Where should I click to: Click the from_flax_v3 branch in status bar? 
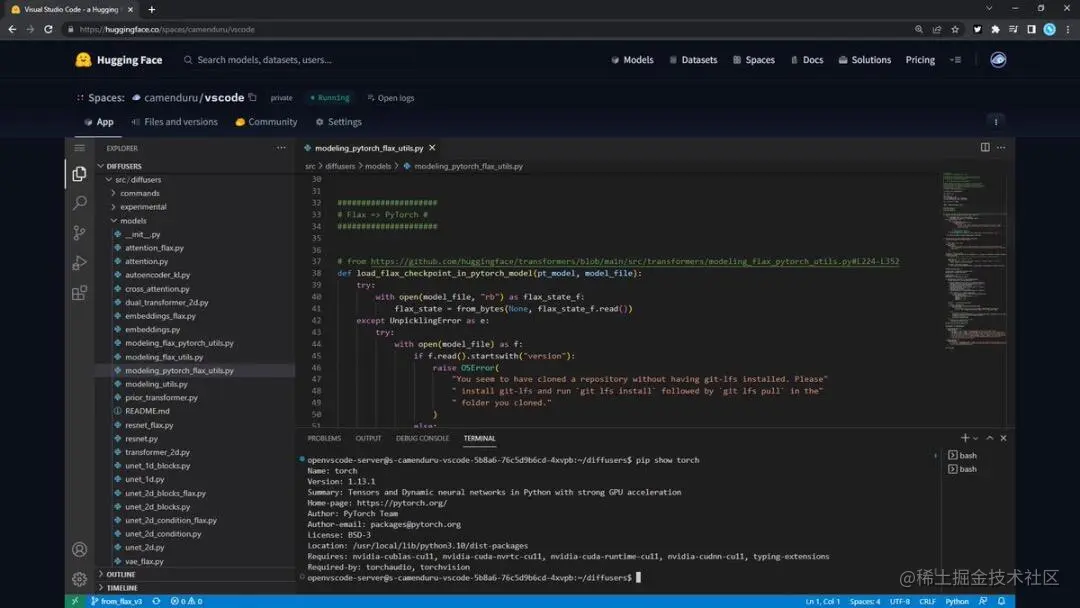[x=116, y=601]
